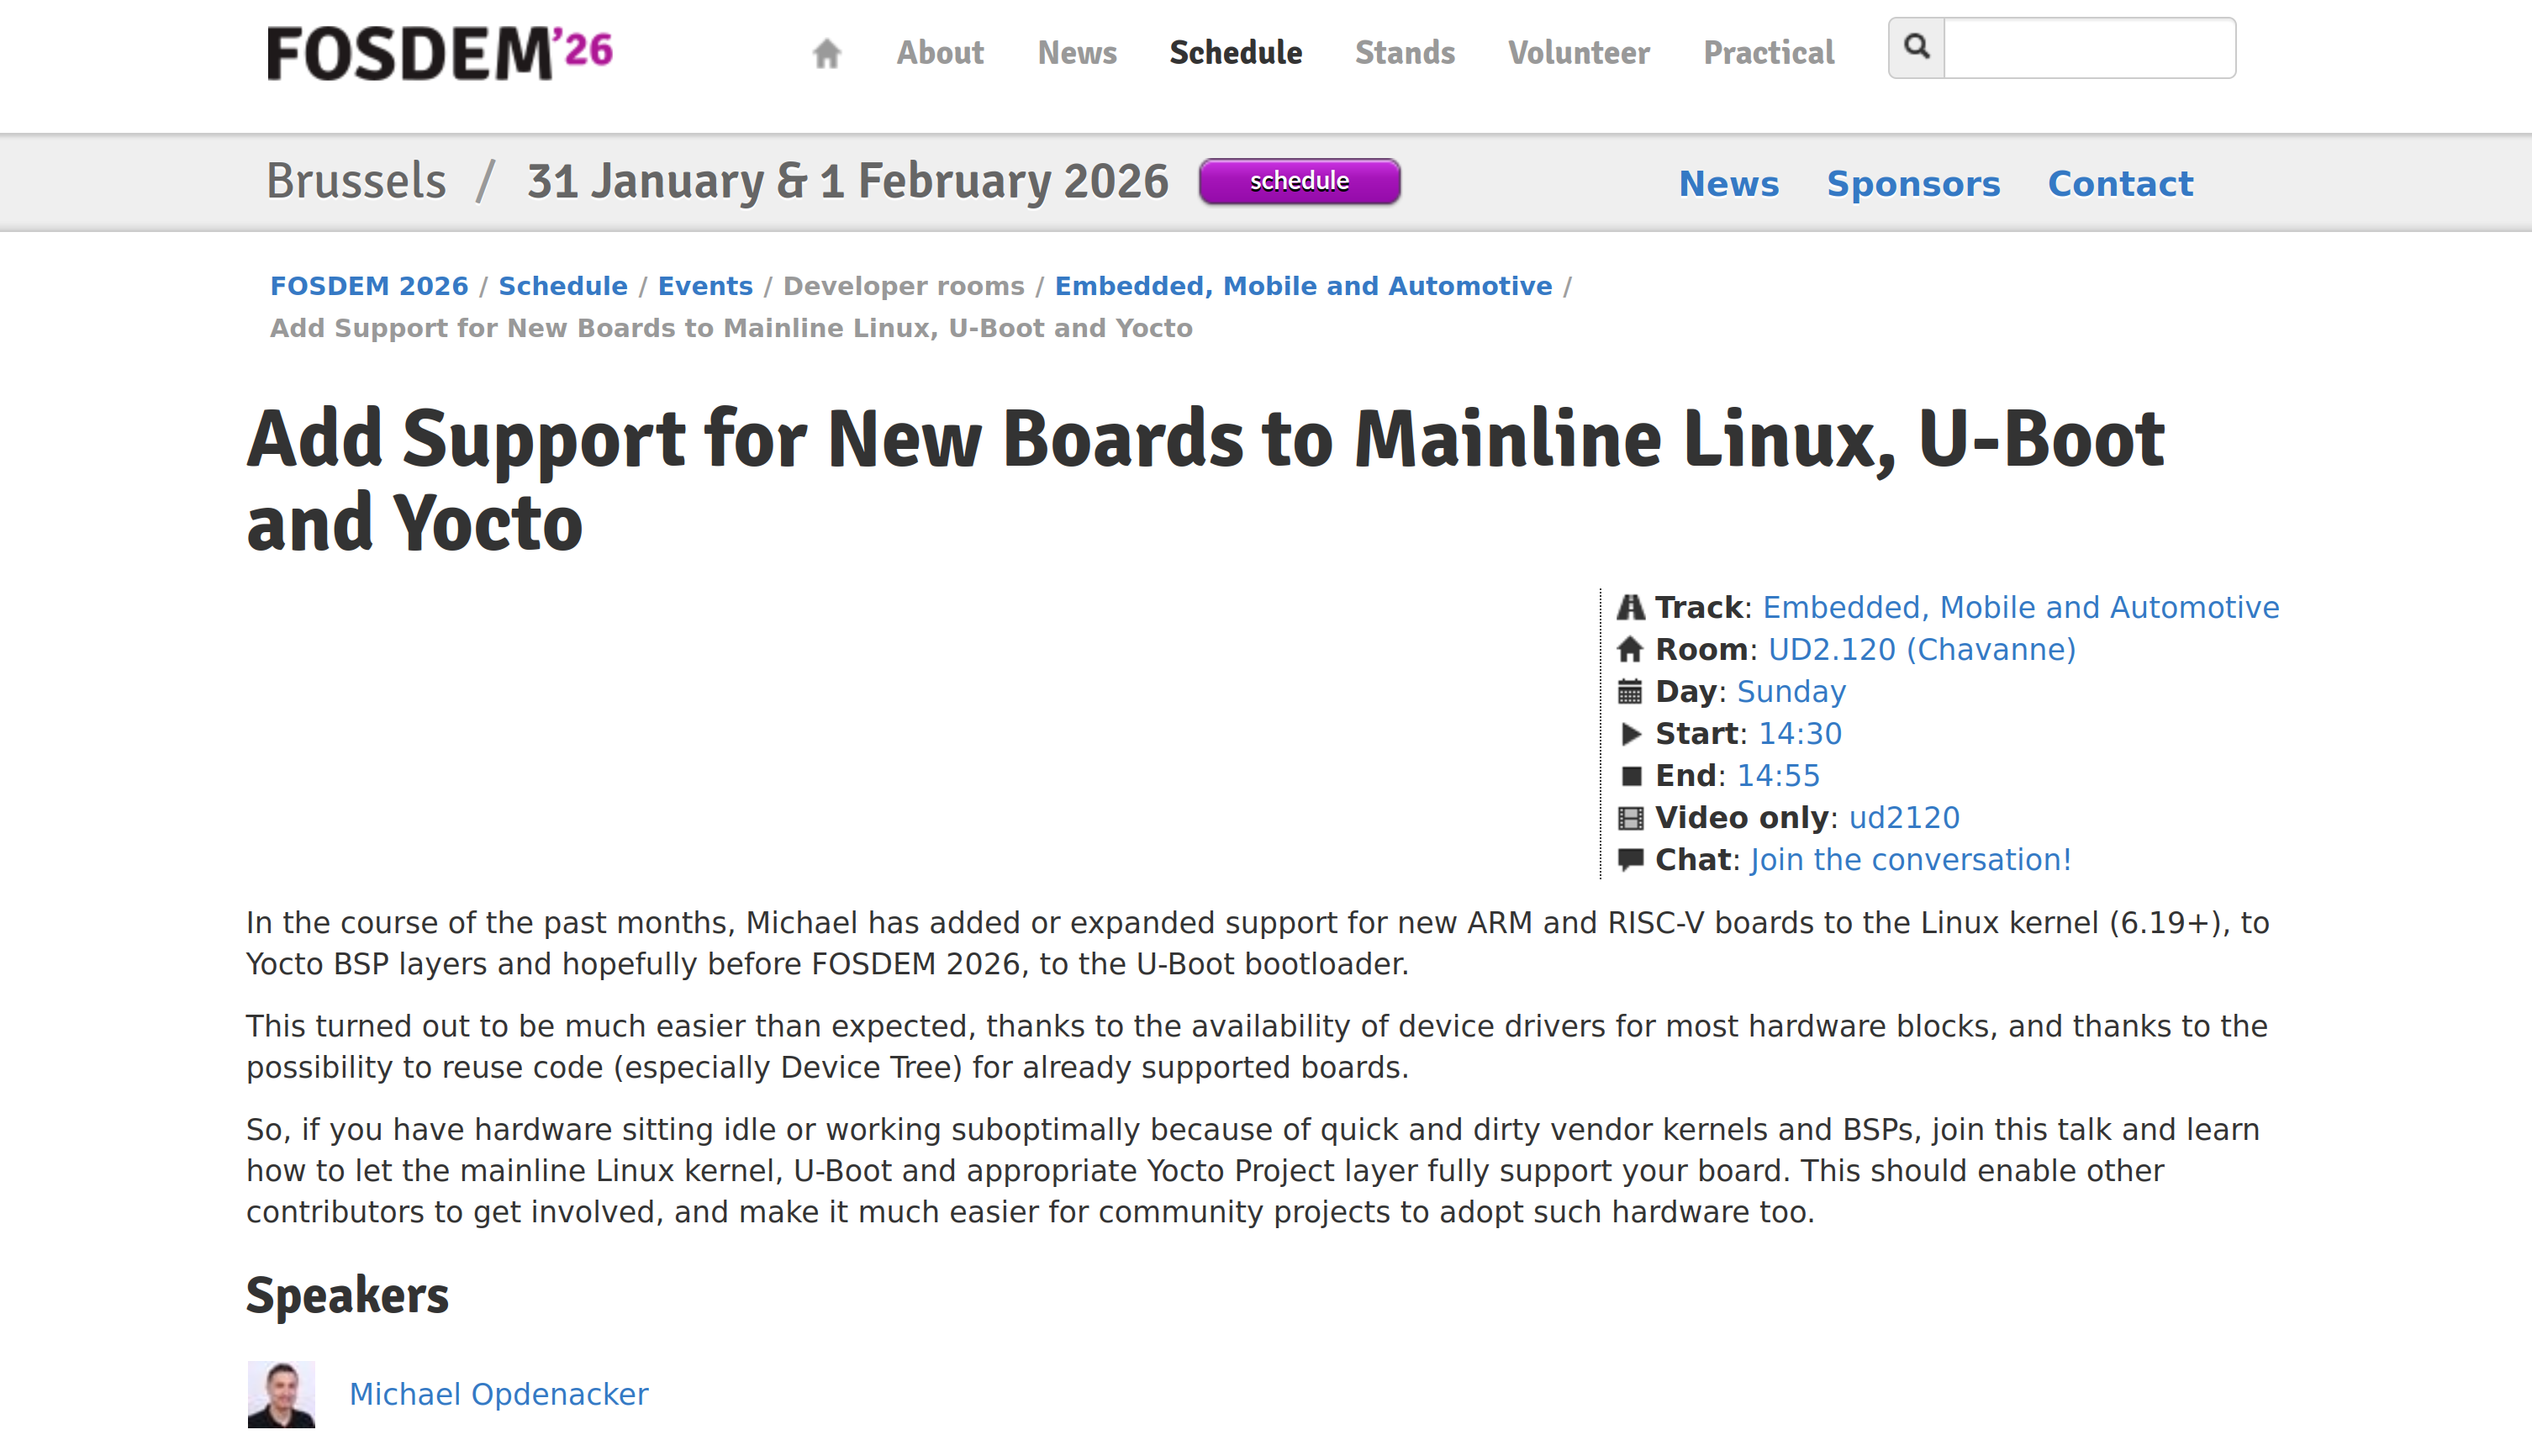Open the Stands navigation item
The width and height of the screenshot is (2532, 1456).
(1404, 53)
